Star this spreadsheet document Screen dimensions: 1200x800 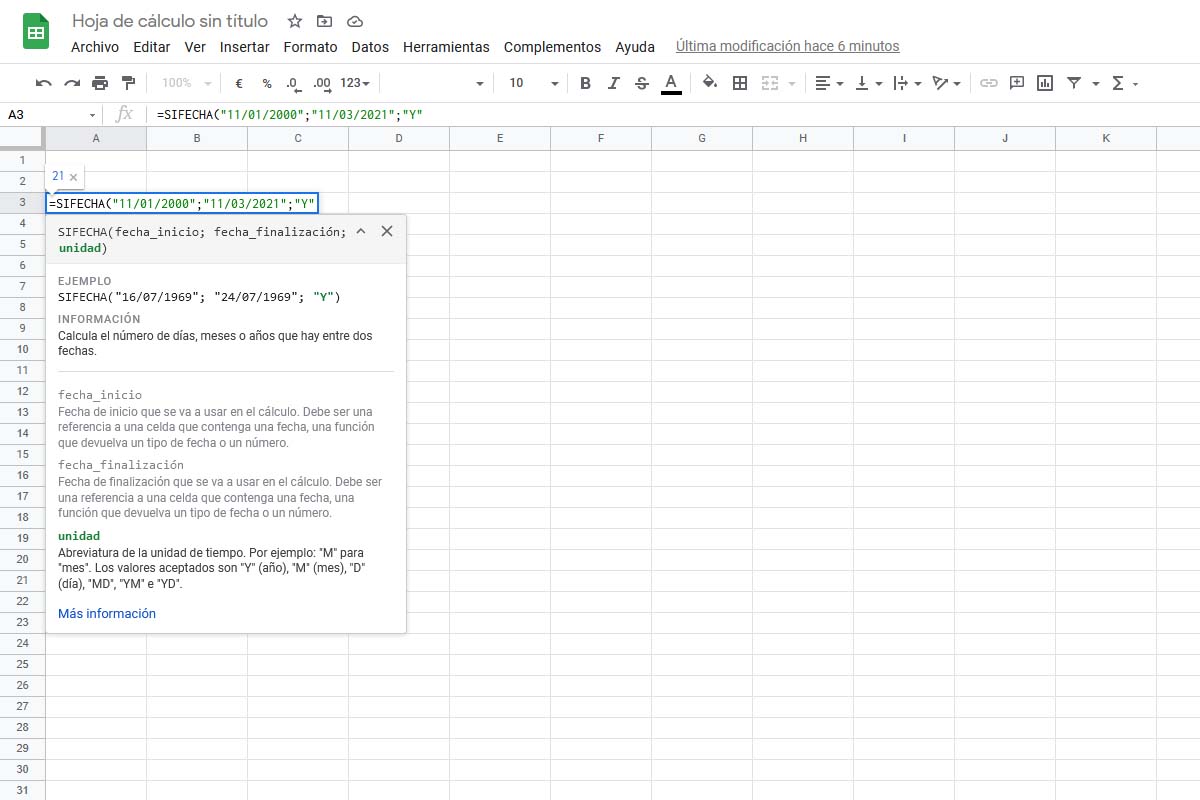294,21
